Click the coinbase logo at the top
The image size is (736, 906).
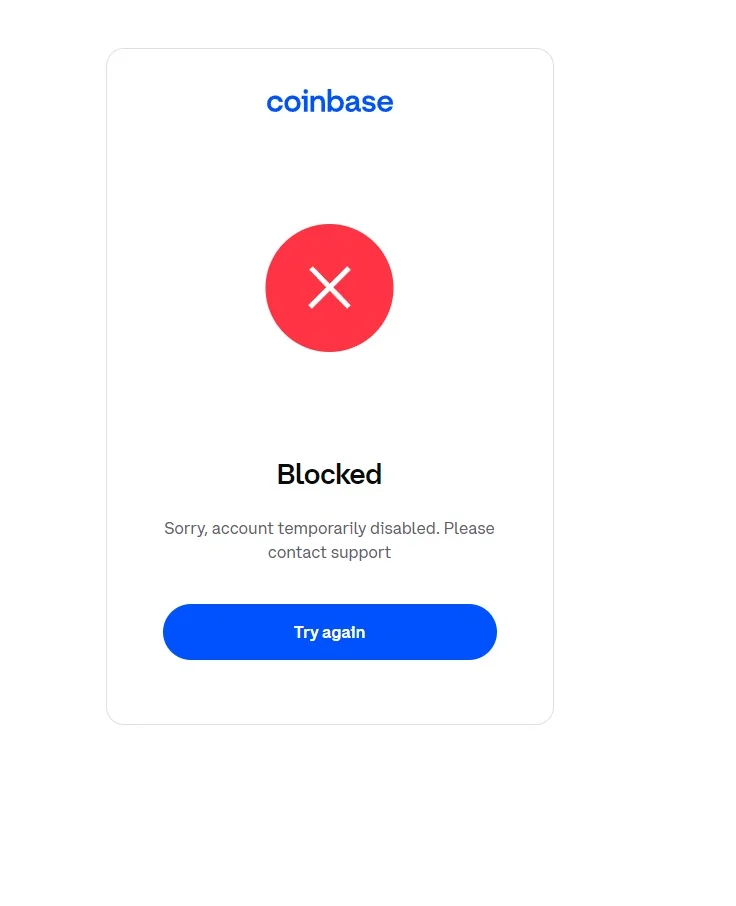tap(329, 101)
